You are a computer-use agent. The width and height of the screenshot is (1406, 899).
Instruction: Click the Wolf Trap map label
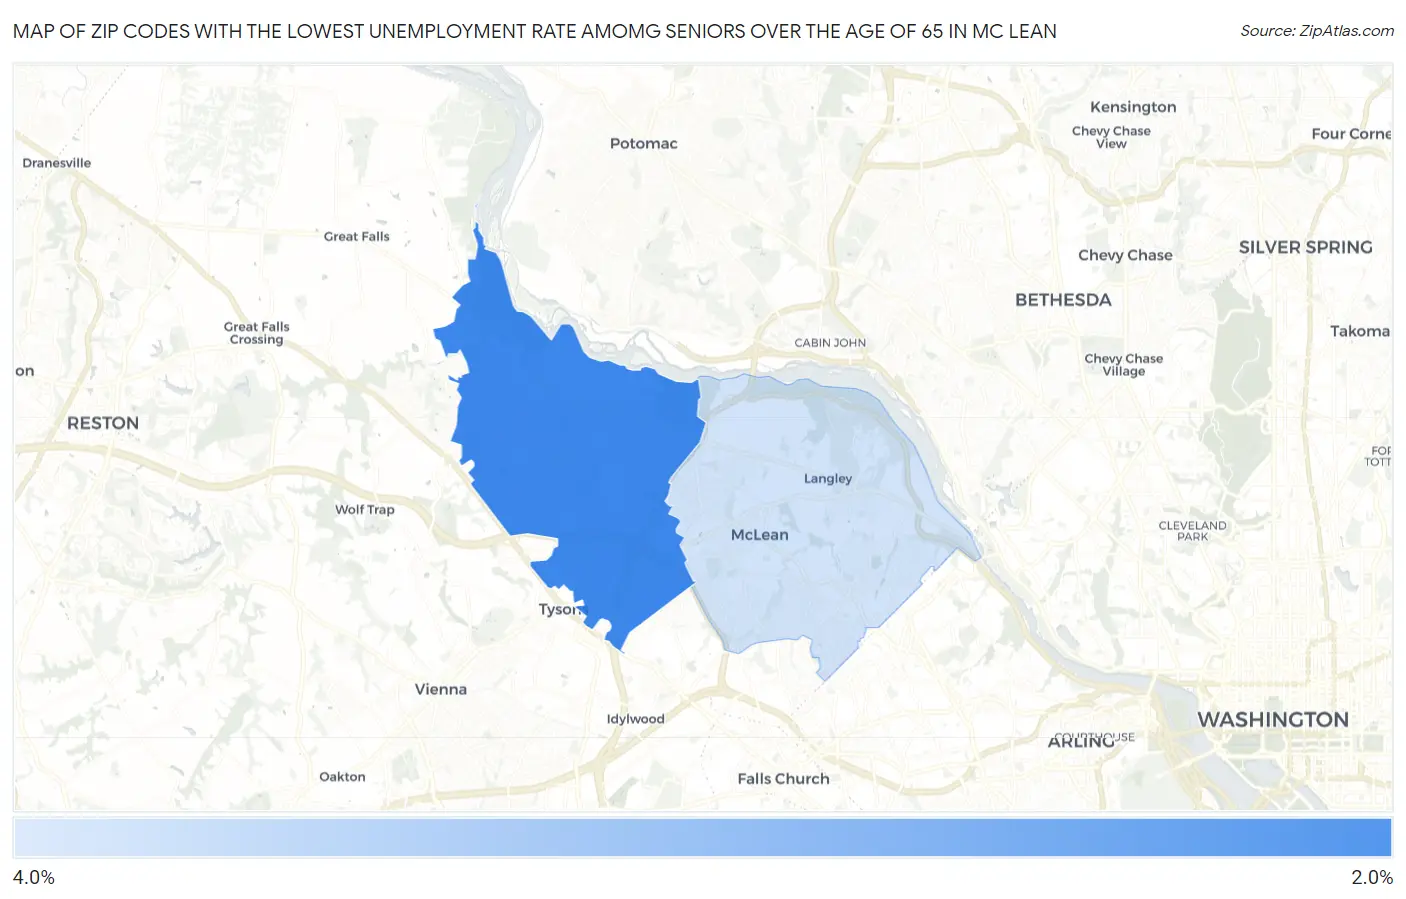(365, 509)
